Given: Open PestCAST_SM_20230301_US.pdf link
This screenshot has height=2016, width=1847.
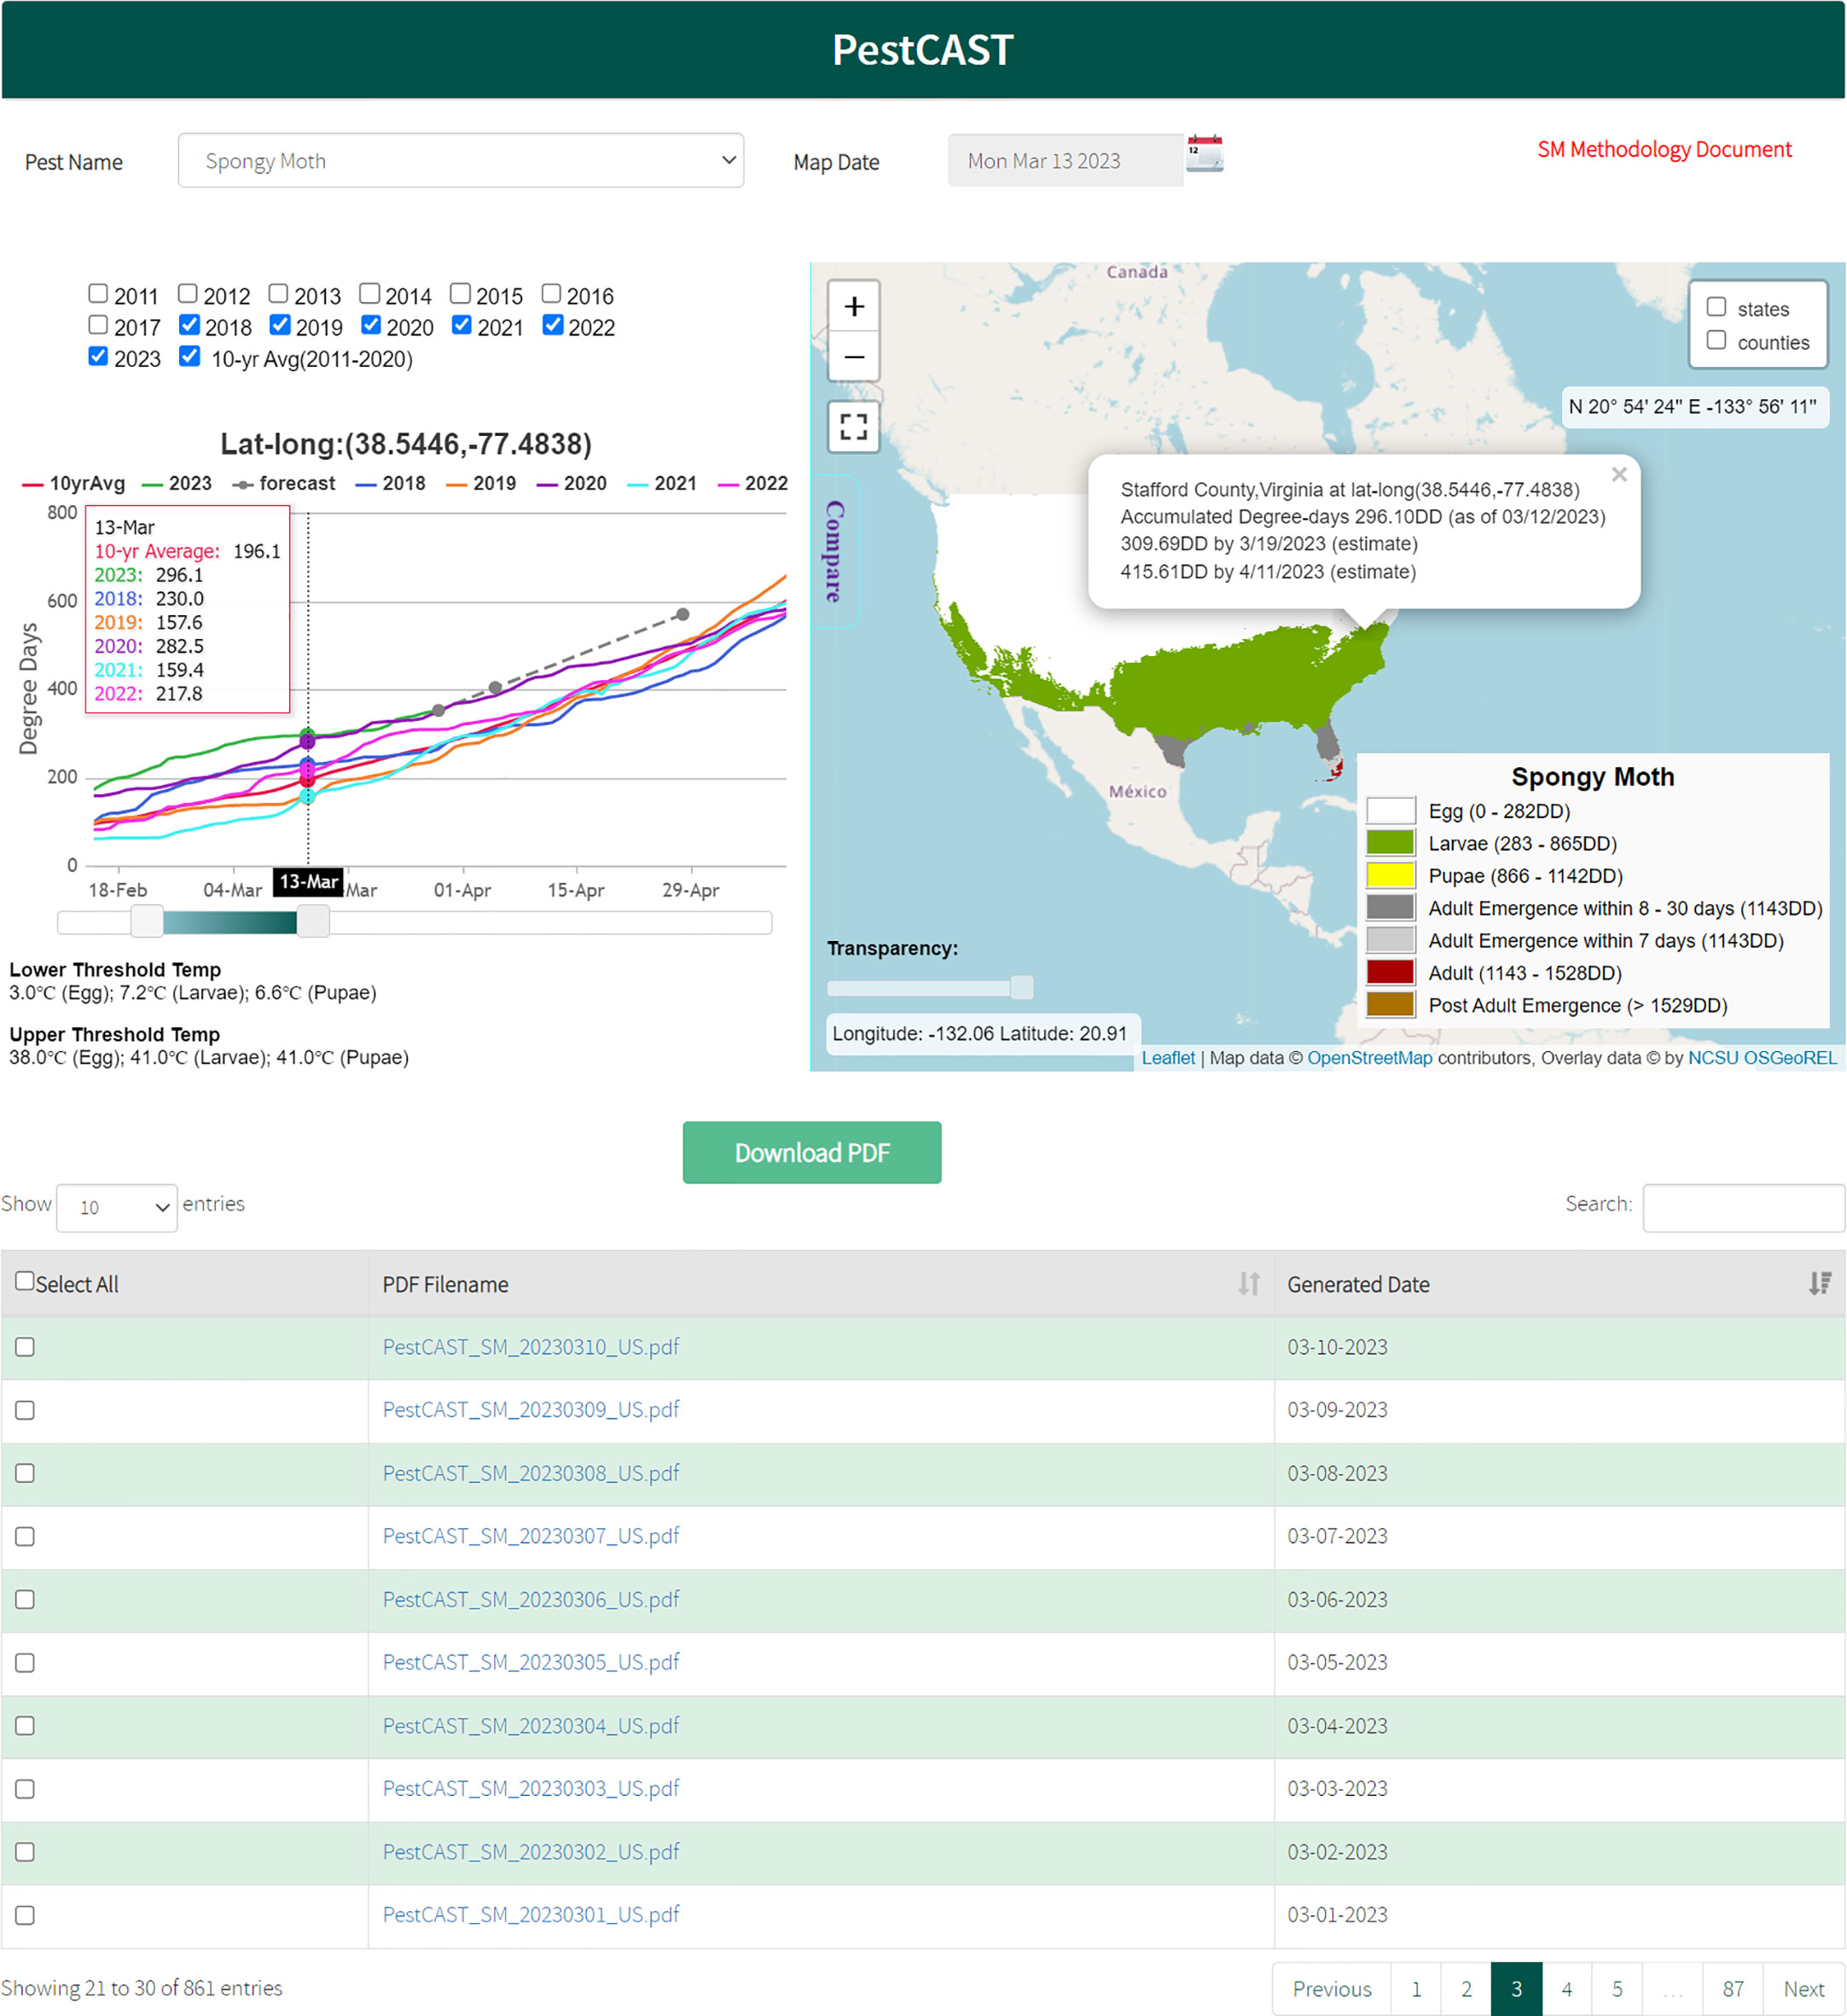Looking at the screenshot, I should (531, 1915).
